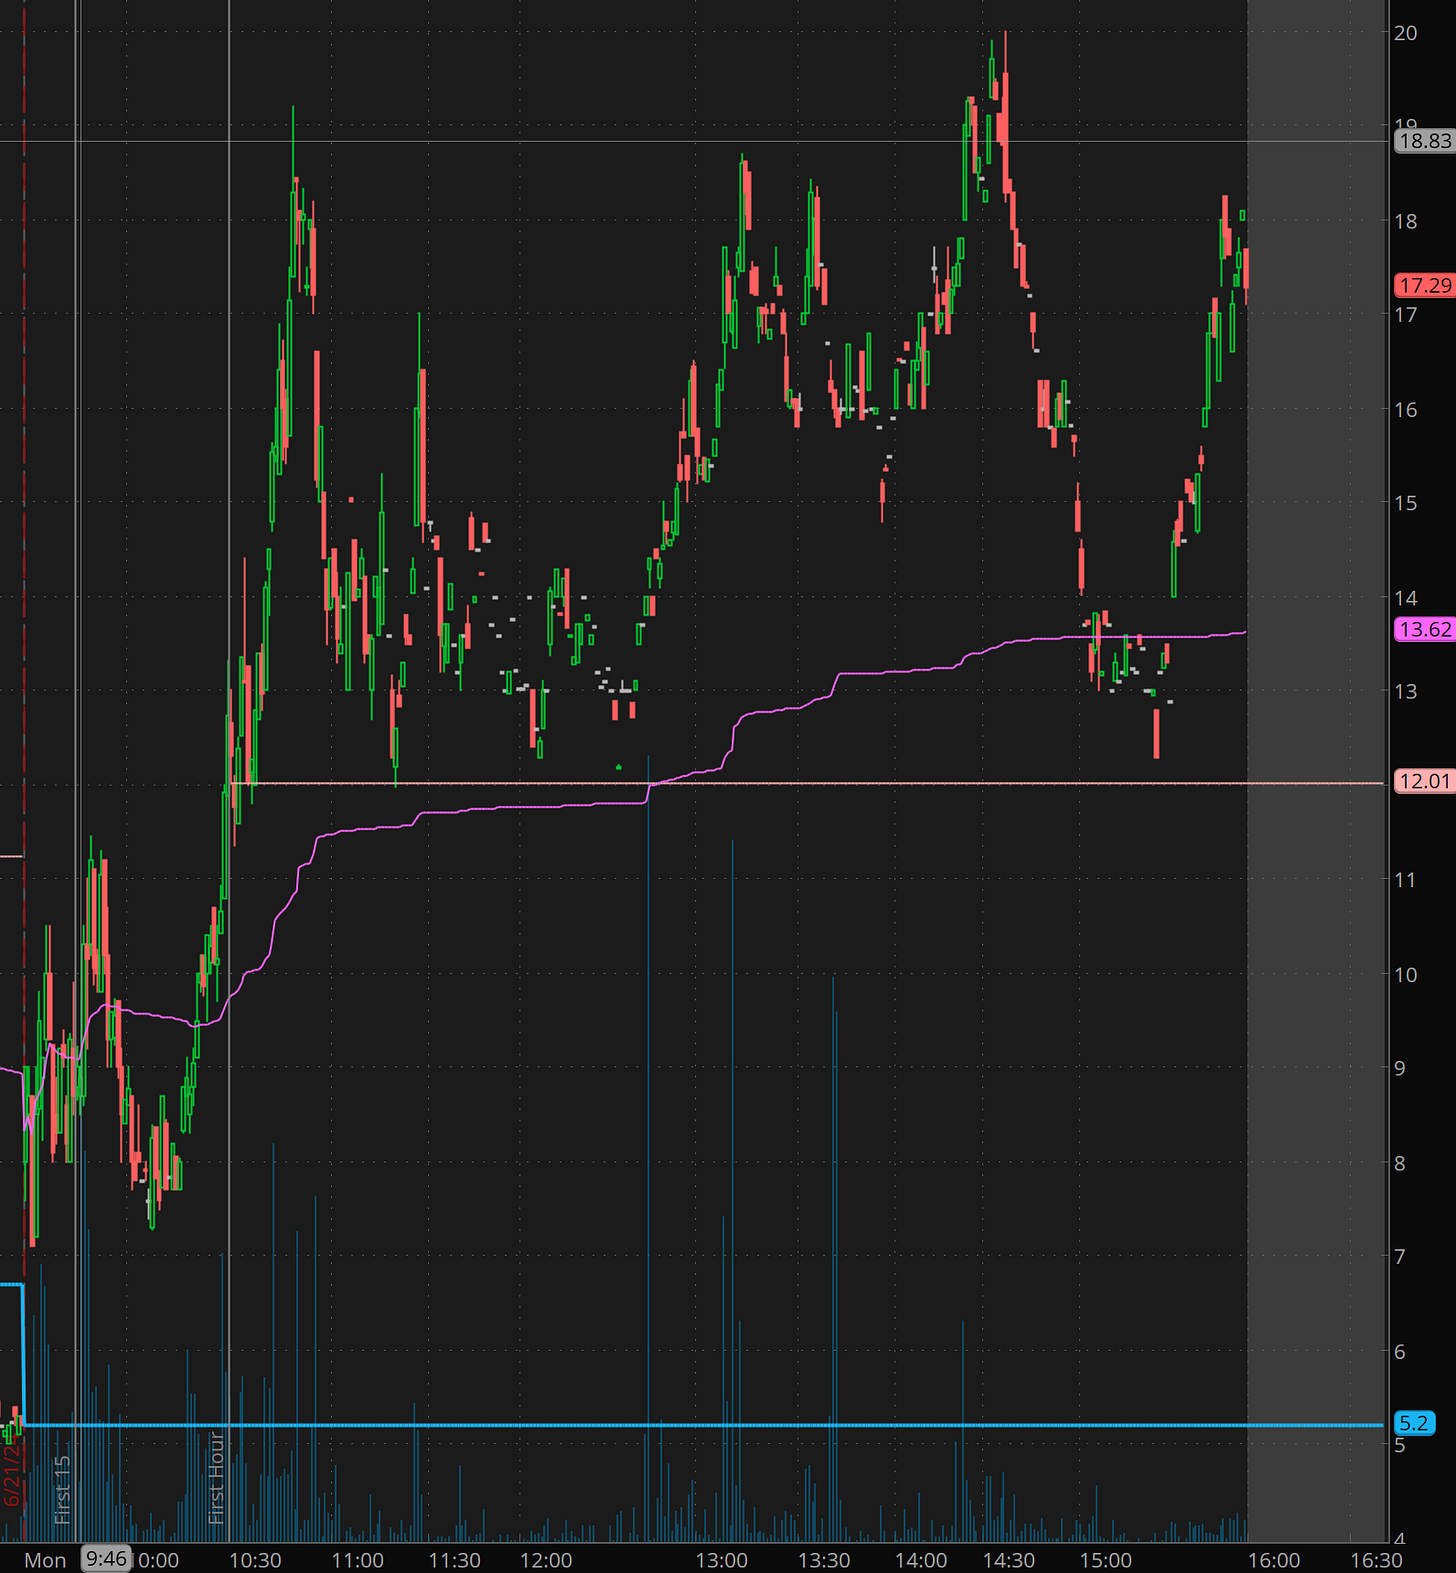
Task: Select the 12.01 price level label
Action: click(1425, 781)
